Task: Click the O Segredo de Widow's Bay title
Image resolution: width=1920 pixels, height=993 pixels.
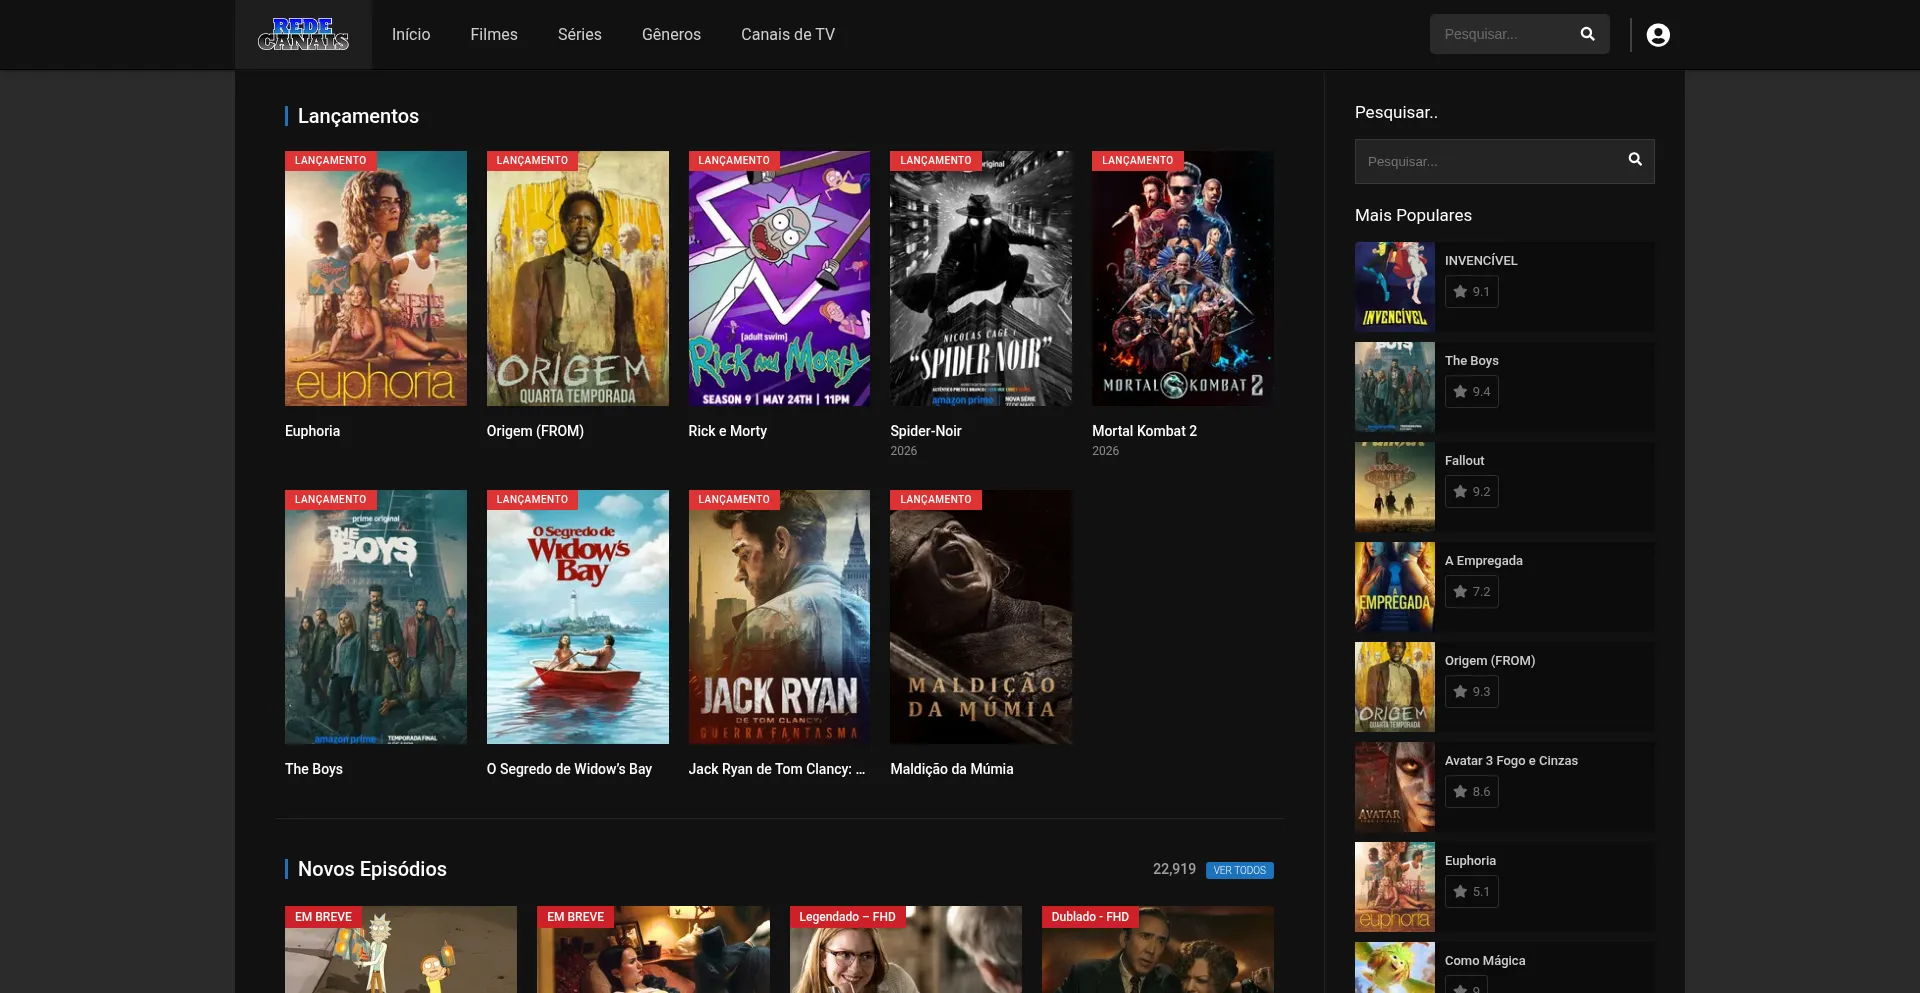Action: point(569,769)
